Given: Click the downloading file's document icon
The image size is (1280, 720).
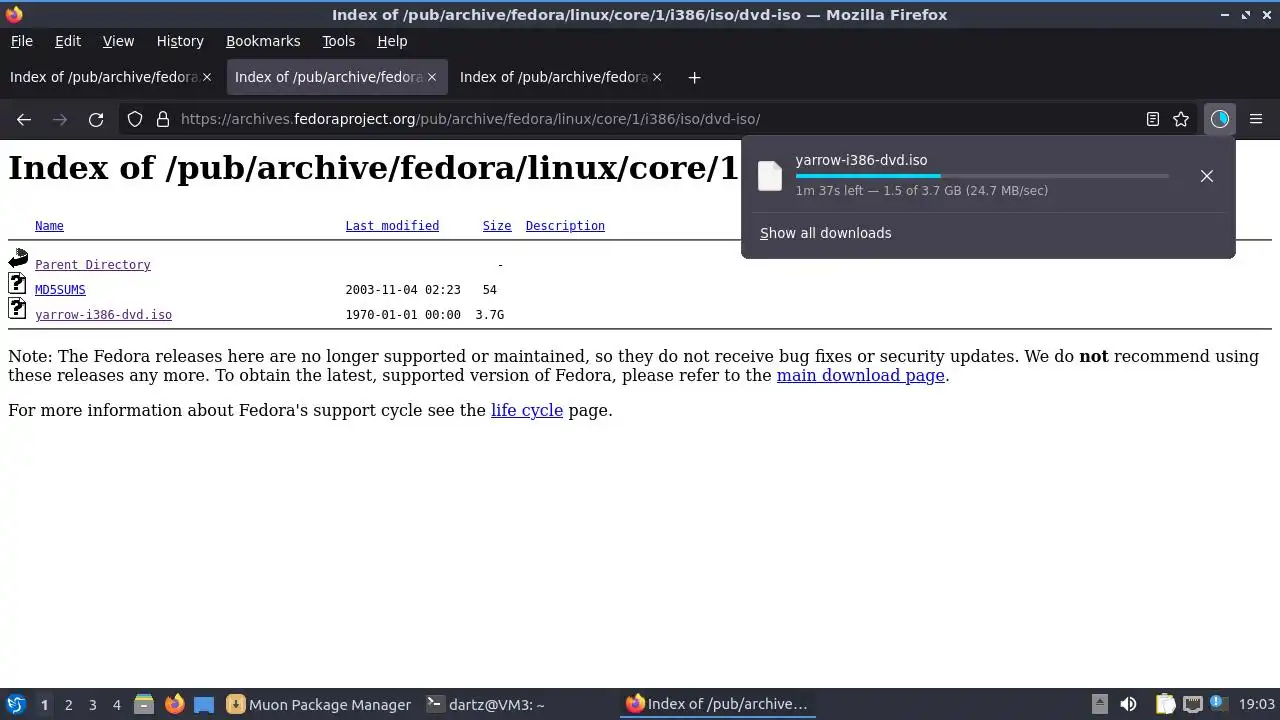Looking at the screenshot, I should (x=770, y=175).
